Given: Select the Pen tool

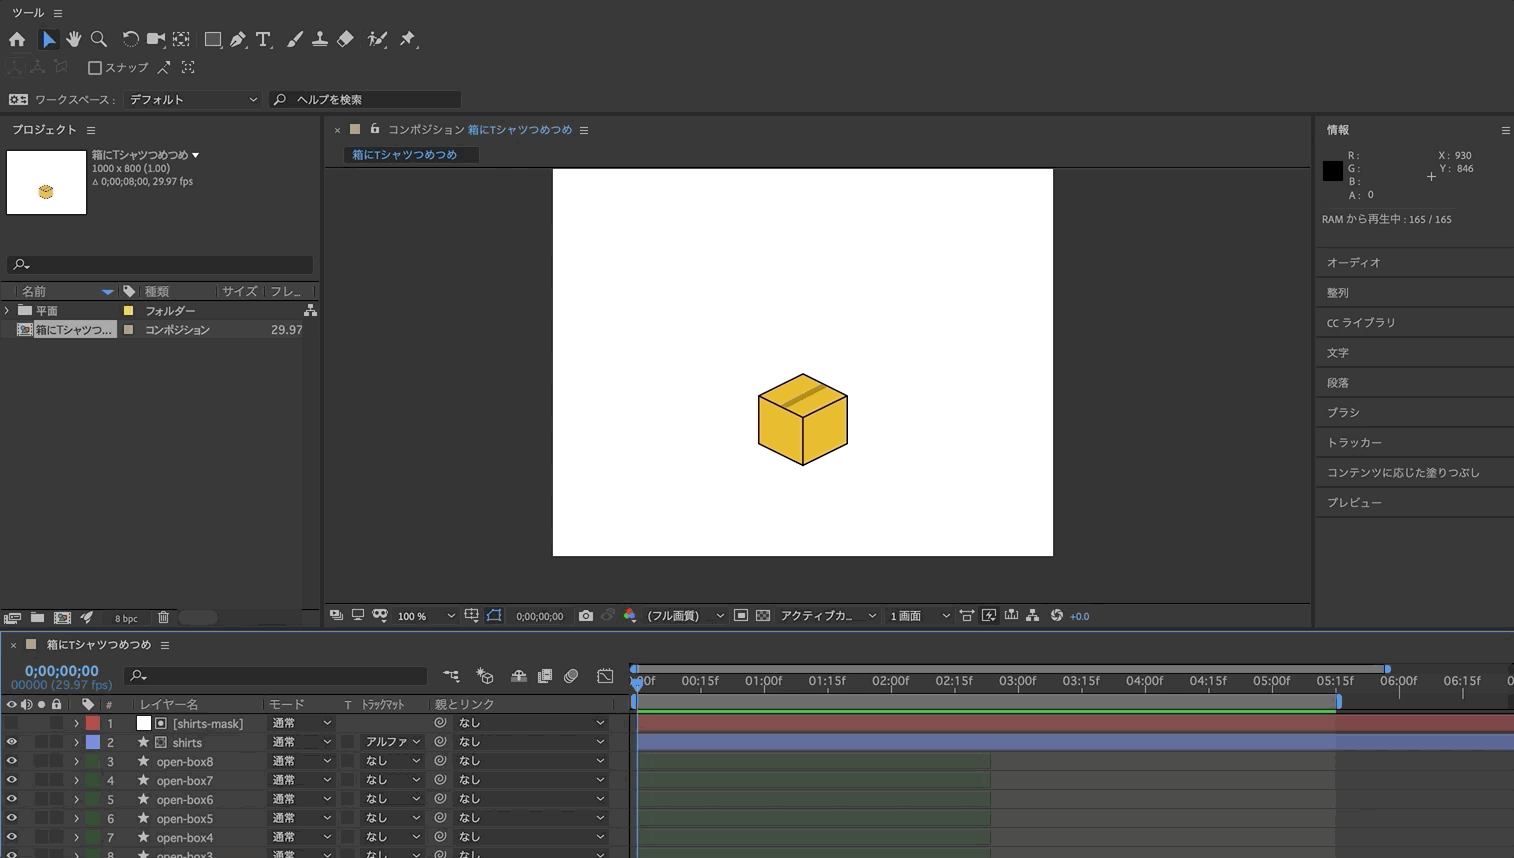Looking at the screenshot, I should [x=238, y=39].
